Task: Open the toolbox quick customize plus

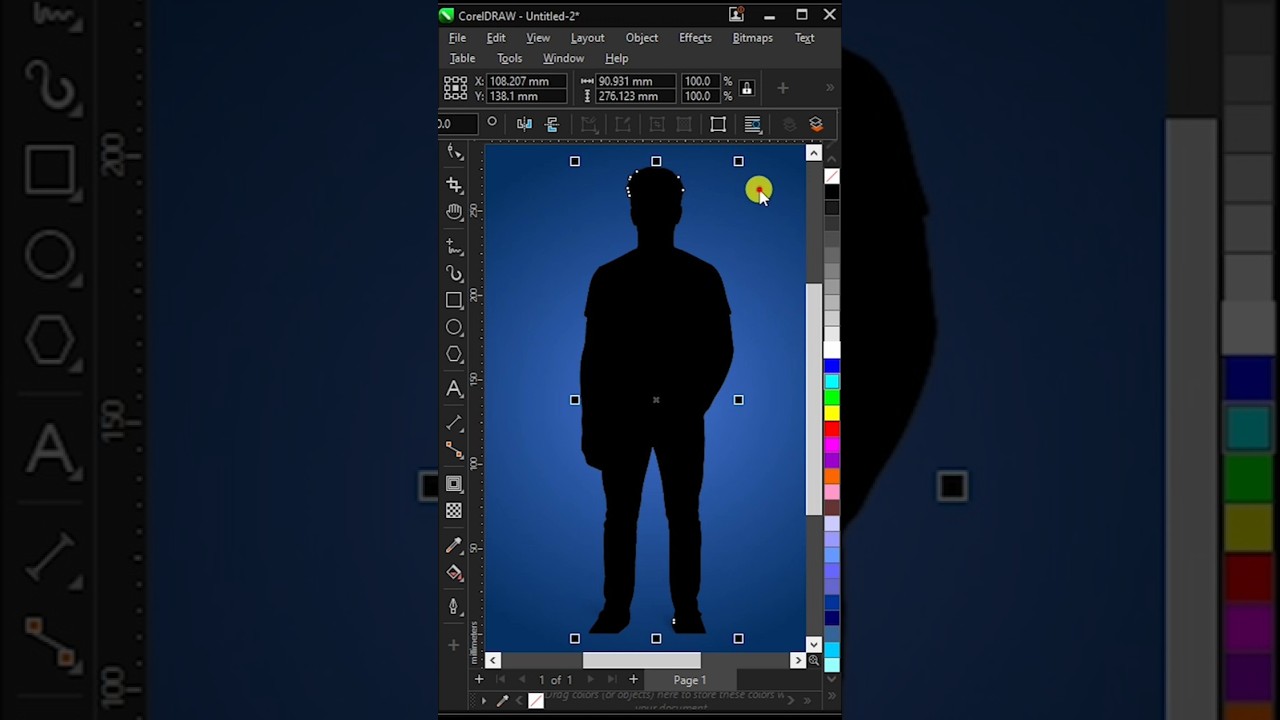Action: point(454,645)
